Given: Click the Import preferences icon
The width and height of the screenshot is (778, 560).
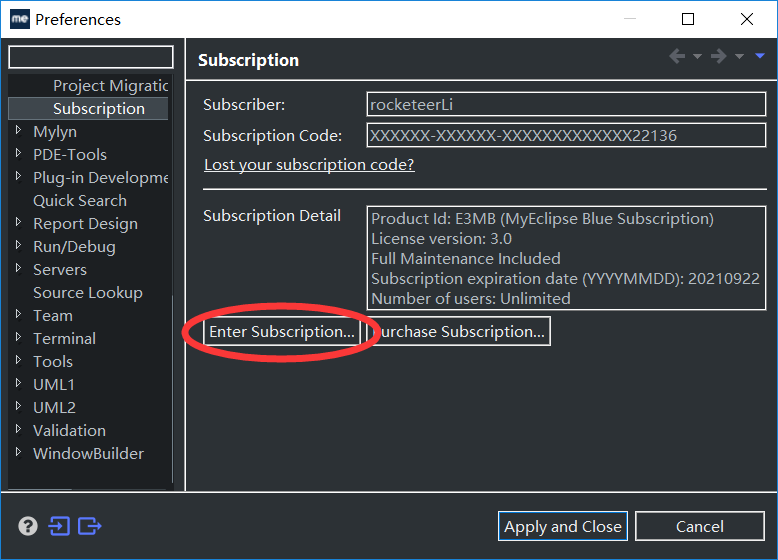Looking at the screenshot, I should pos(59,526).
